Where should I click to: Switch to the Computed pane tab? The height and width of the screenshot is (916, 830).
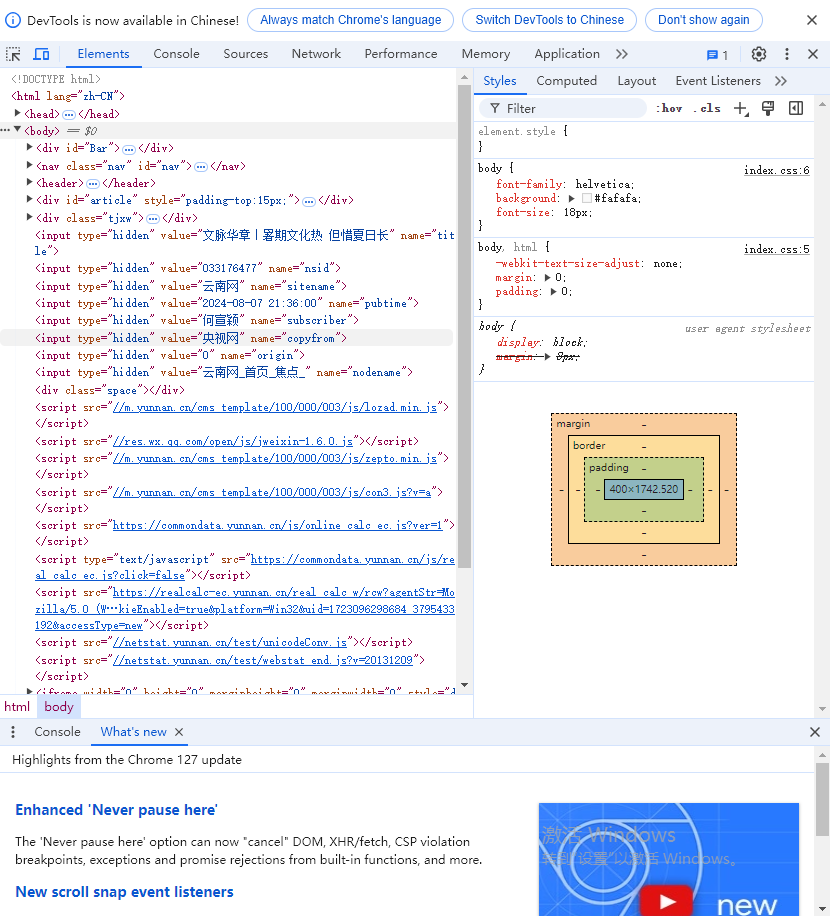click(567, 81)
